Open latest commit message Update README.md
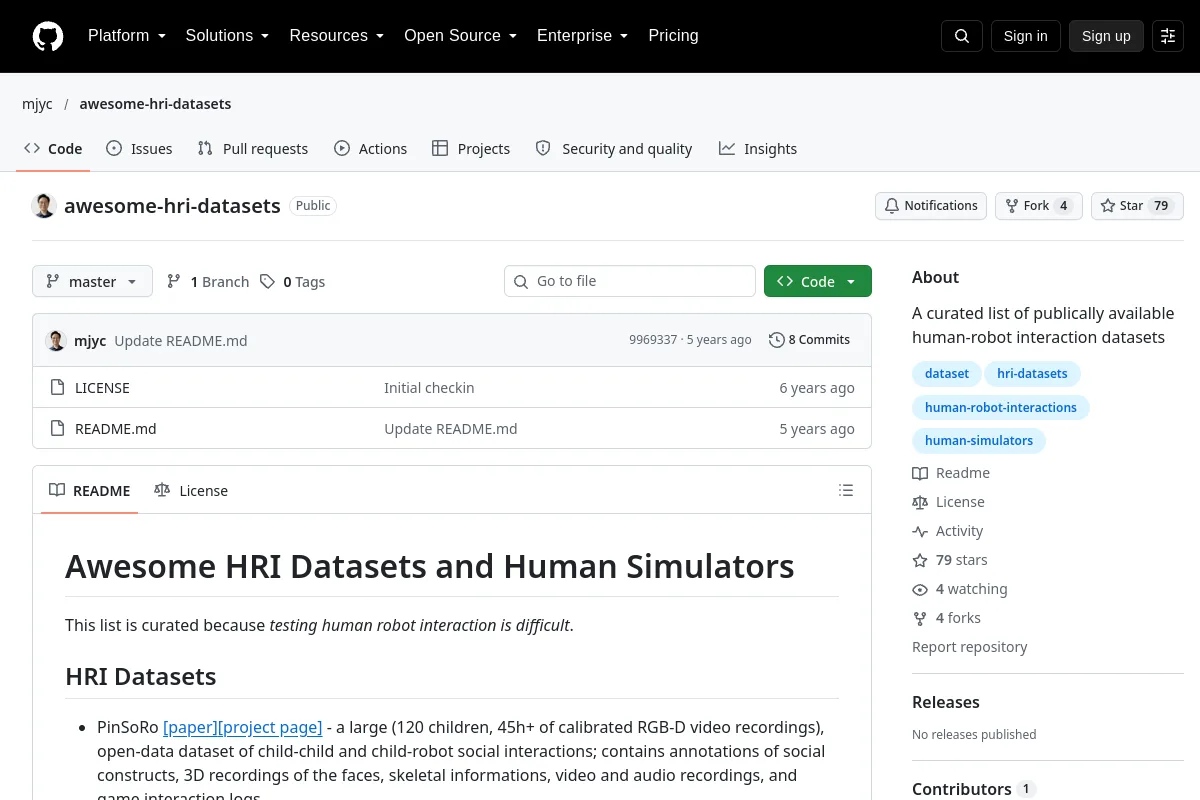The width and height of the screenshot is (1200, 800). coord(181,340)
